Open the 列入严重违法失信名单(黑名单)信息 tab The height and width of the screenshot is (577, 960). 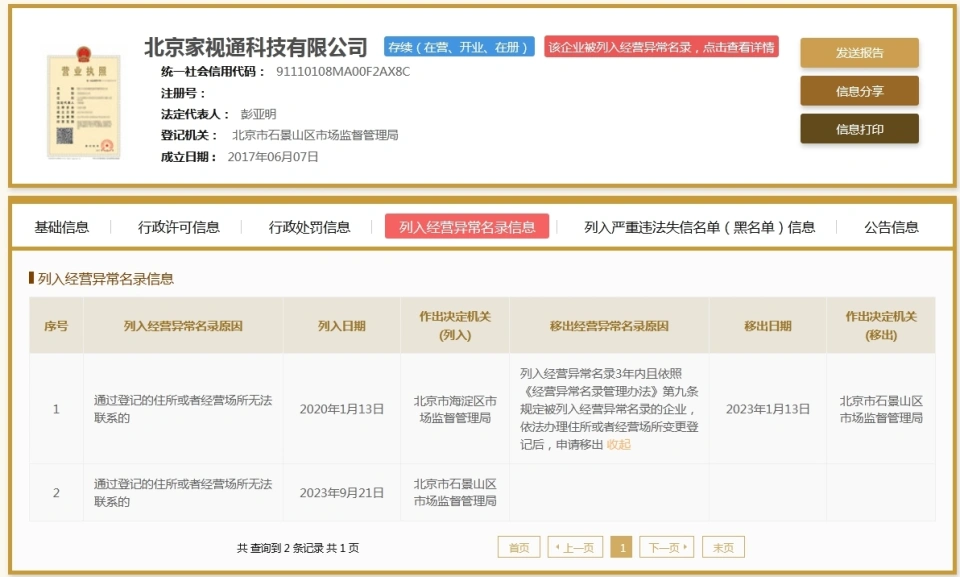click(699, 227)
